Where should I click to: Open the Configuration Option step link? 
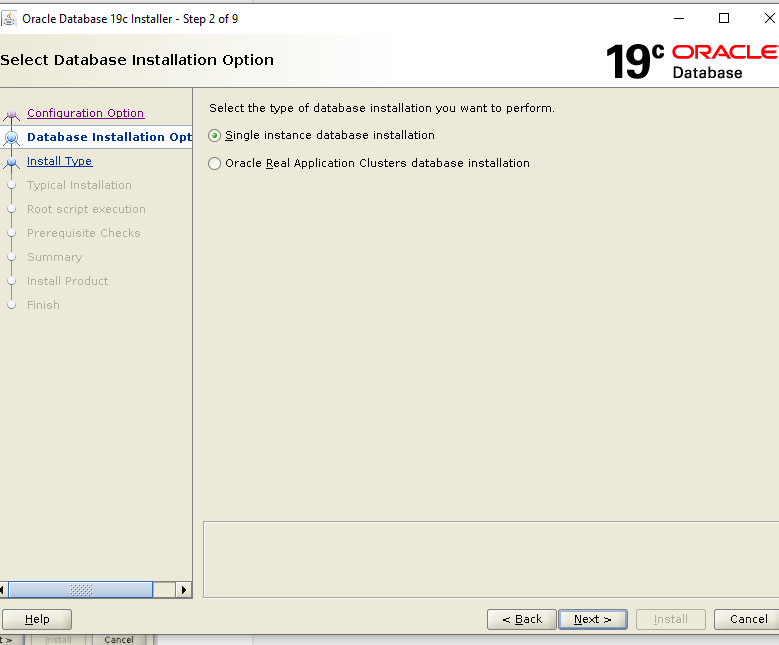[85, 113]
